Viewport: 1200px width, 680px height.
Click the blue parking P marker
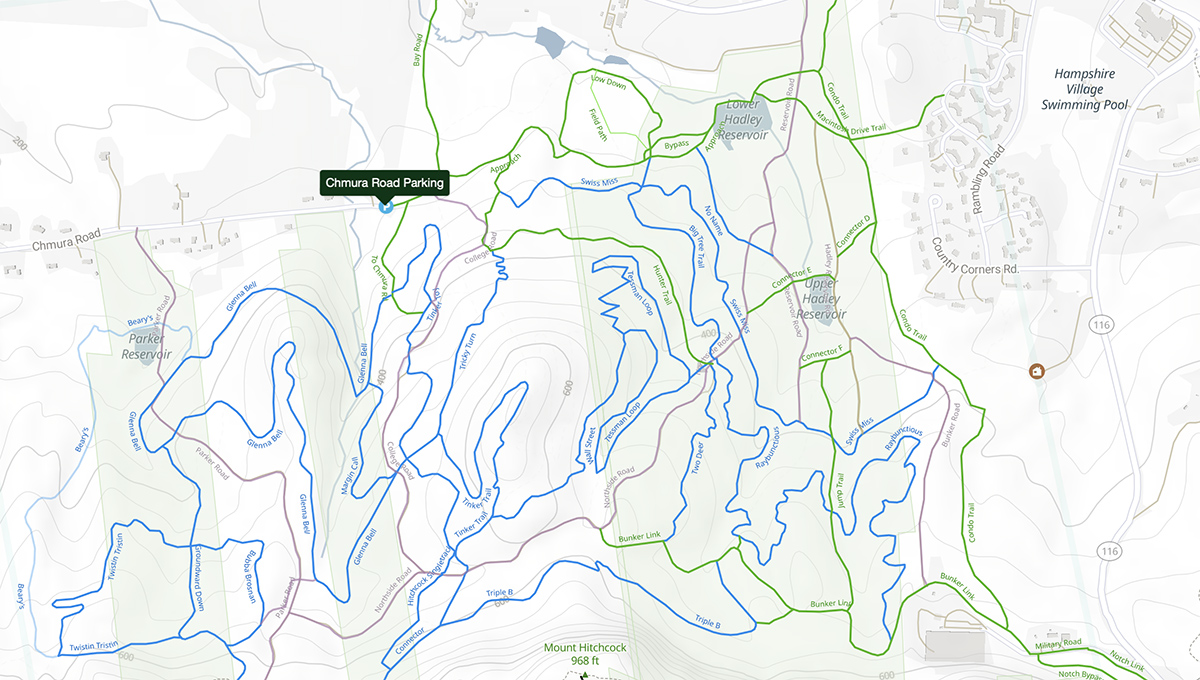tap(384, 206)
